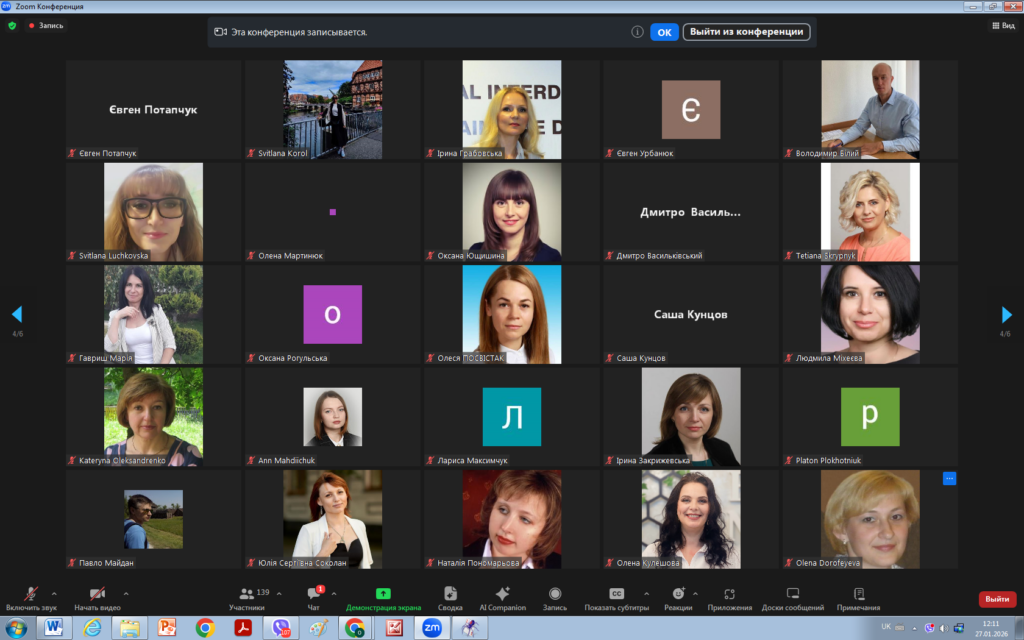1024x640 pixels.
Task: Open the Сводка summary icon
Action: [450, 597]
